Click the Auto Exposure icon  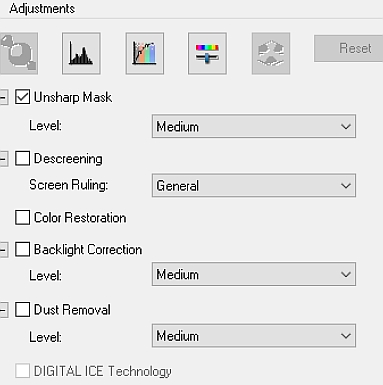pos(19,53)
